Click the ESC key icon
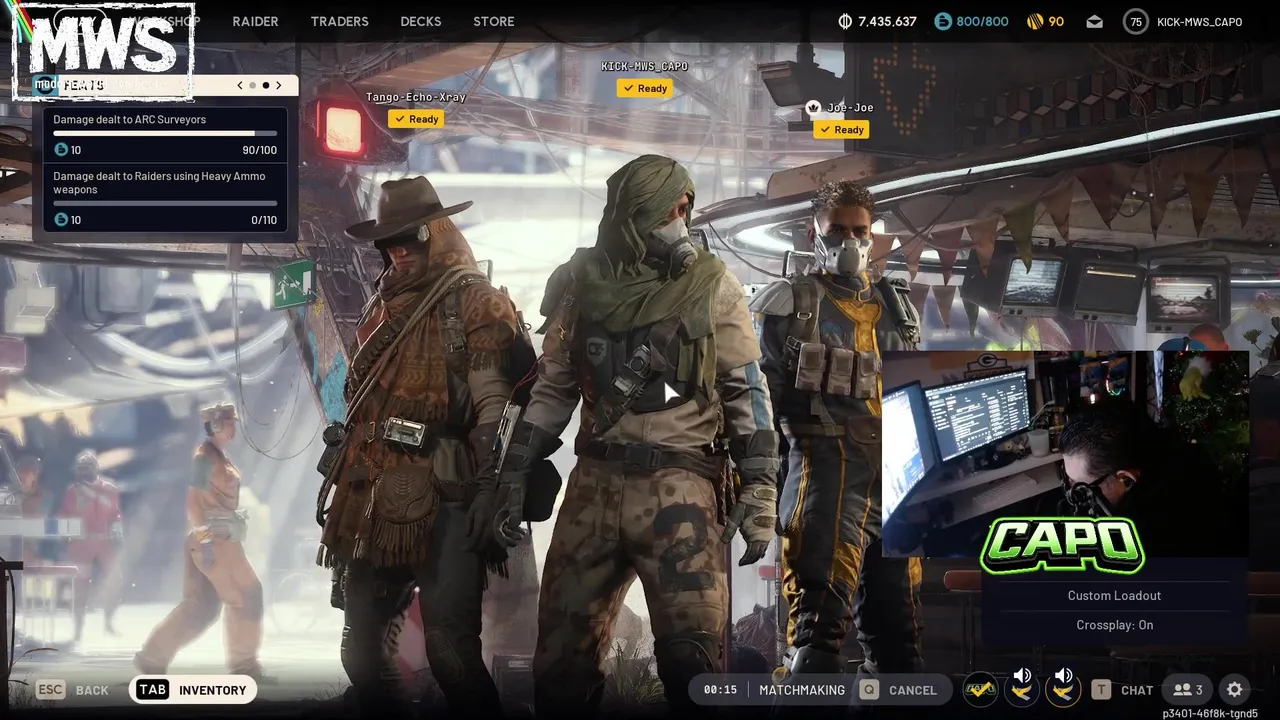 pyautogui.click(x=51, y=690)
